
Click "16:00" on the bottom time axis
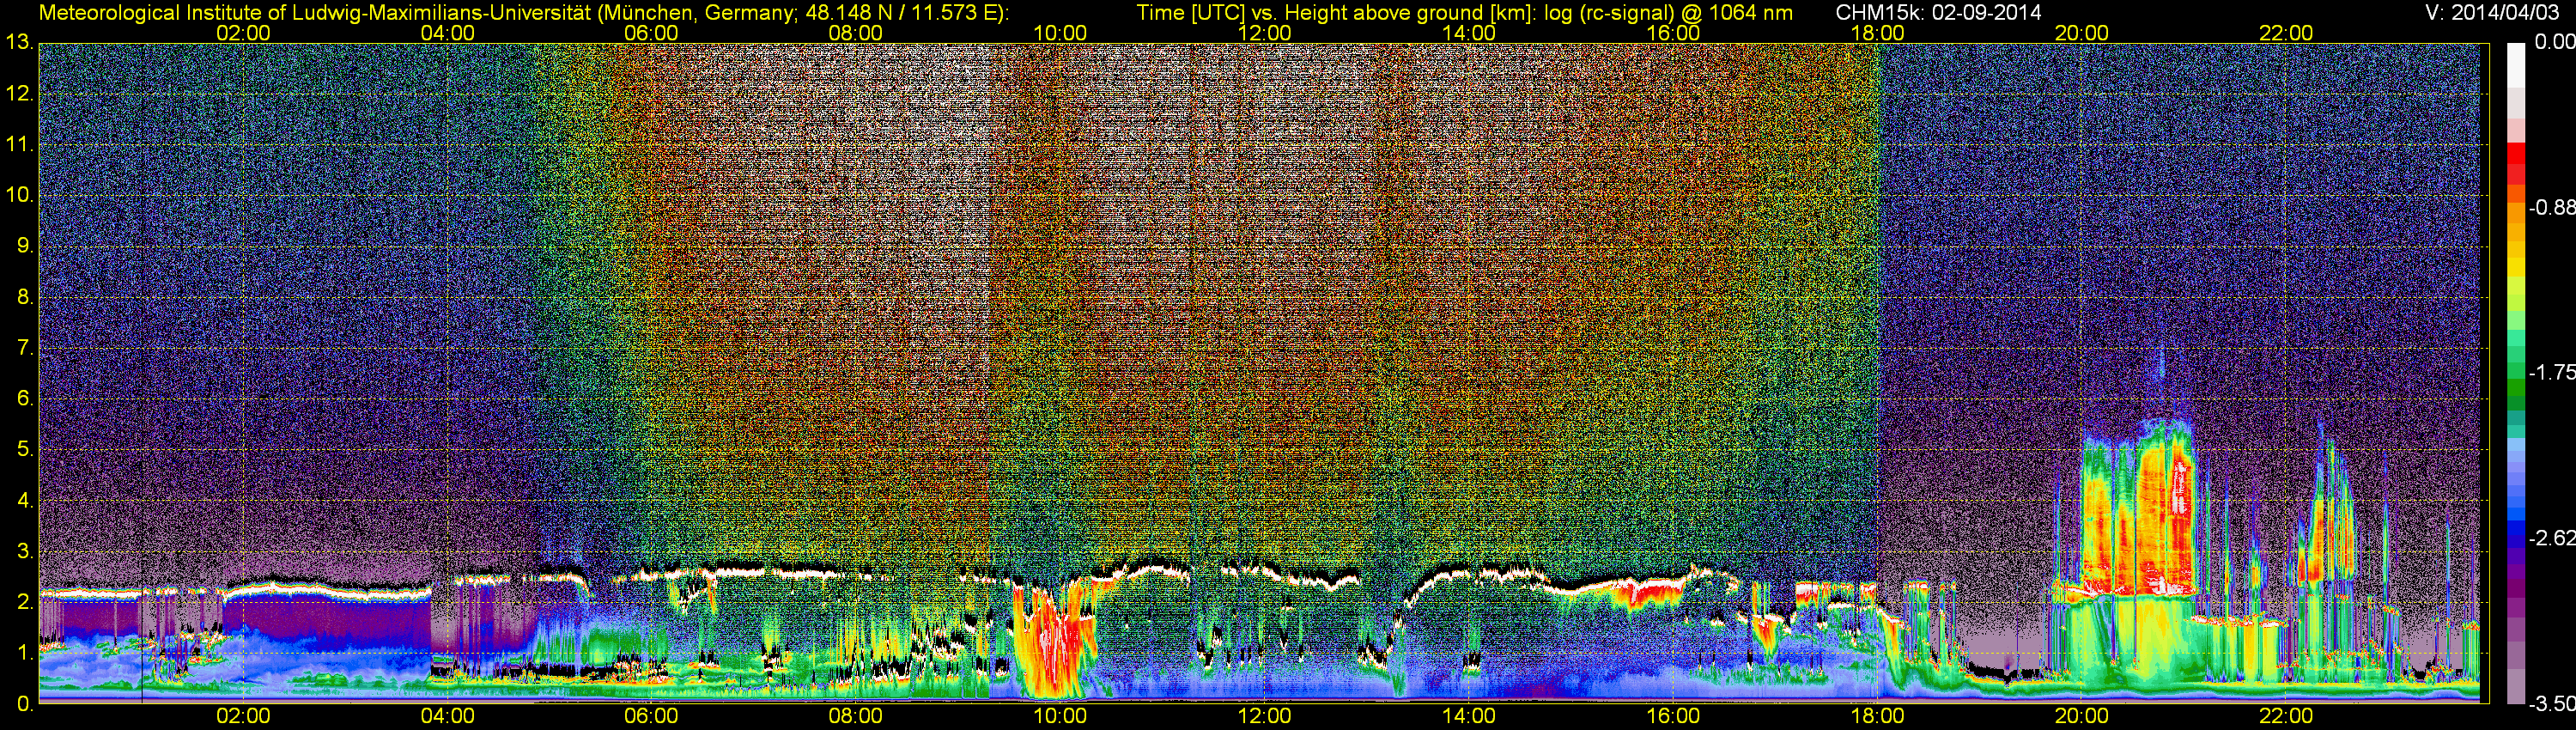pyautogui.click(x=1673, y=716)
